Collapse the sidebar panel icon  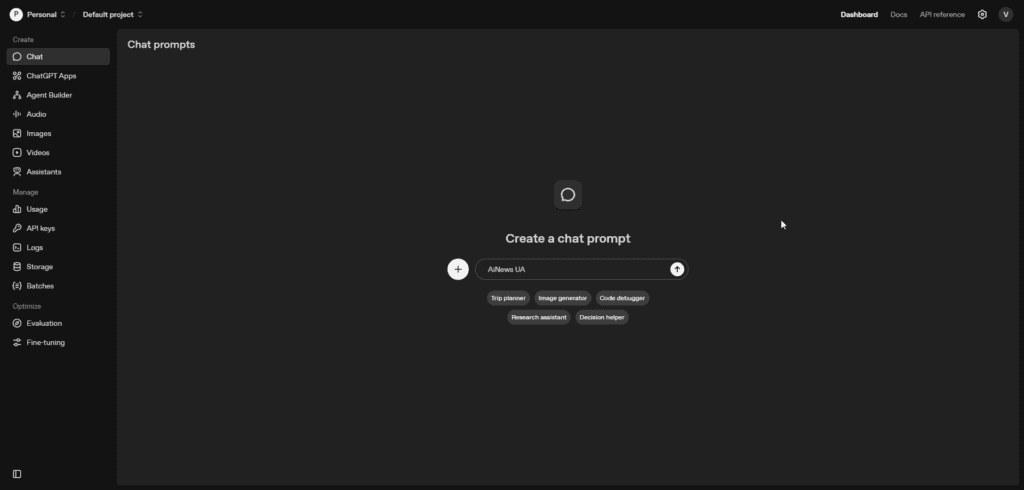coord(17,474)
